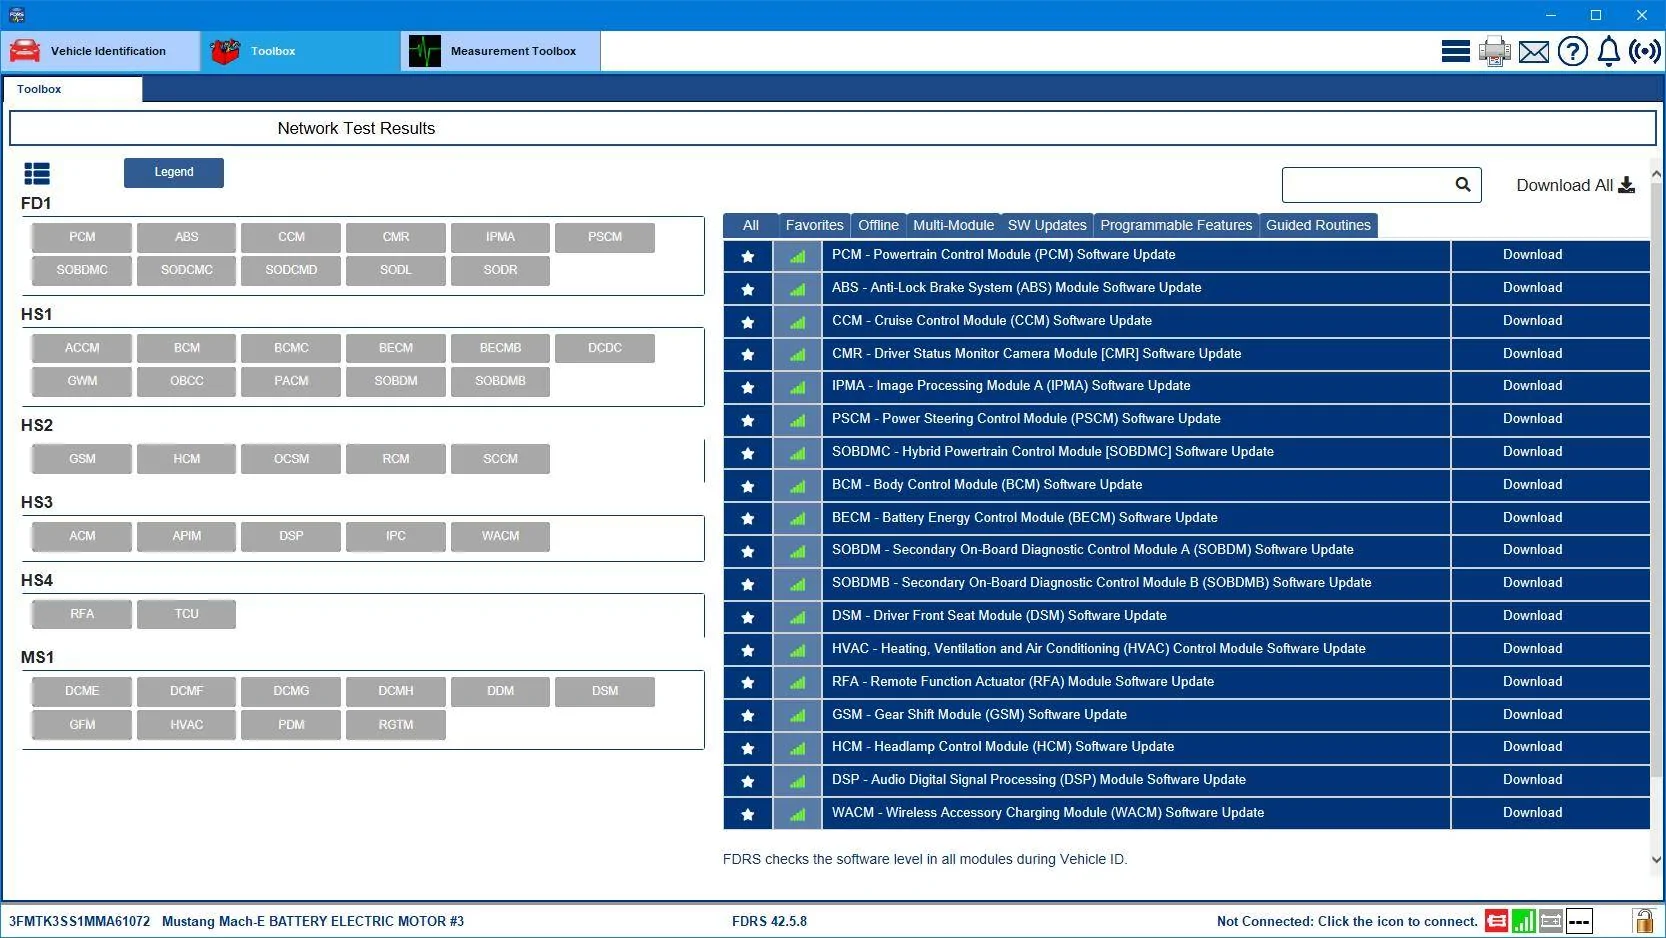The width and height of the screenshot is (1666, 938).
Task: Click the gray battery status icon
Action: pos(1551,921)
